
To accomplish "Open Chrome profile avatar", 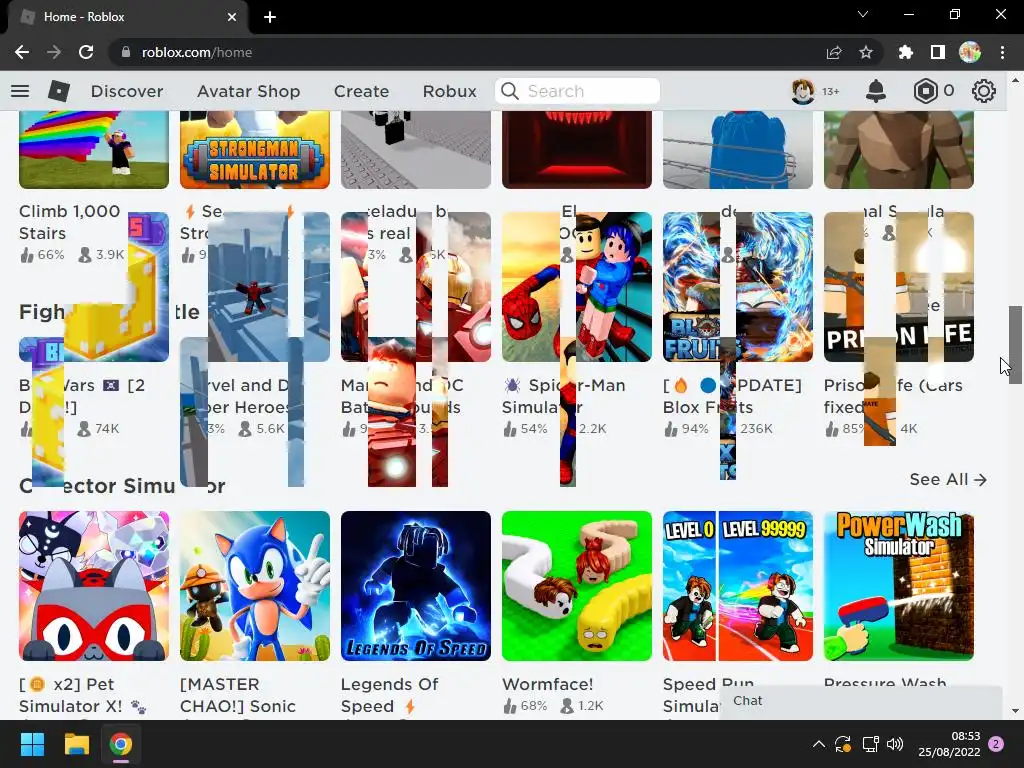I will pyautogui.click(x=970, y=52).
